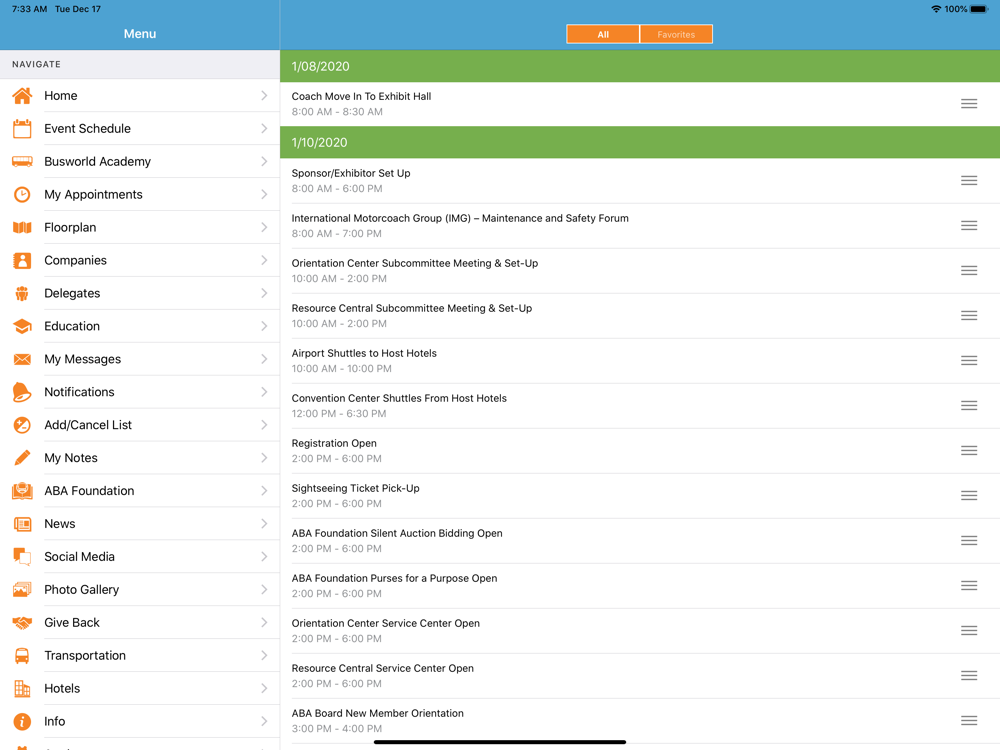Open Busworld Academy menu item

click(140, 161)
